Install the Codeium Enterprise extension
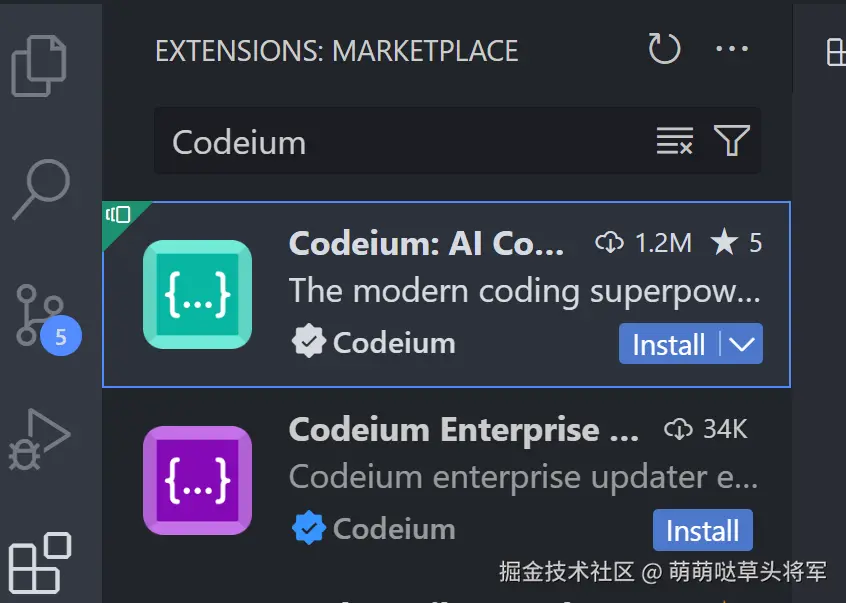This screenshot has width=846, height=603. click(702, 530)
